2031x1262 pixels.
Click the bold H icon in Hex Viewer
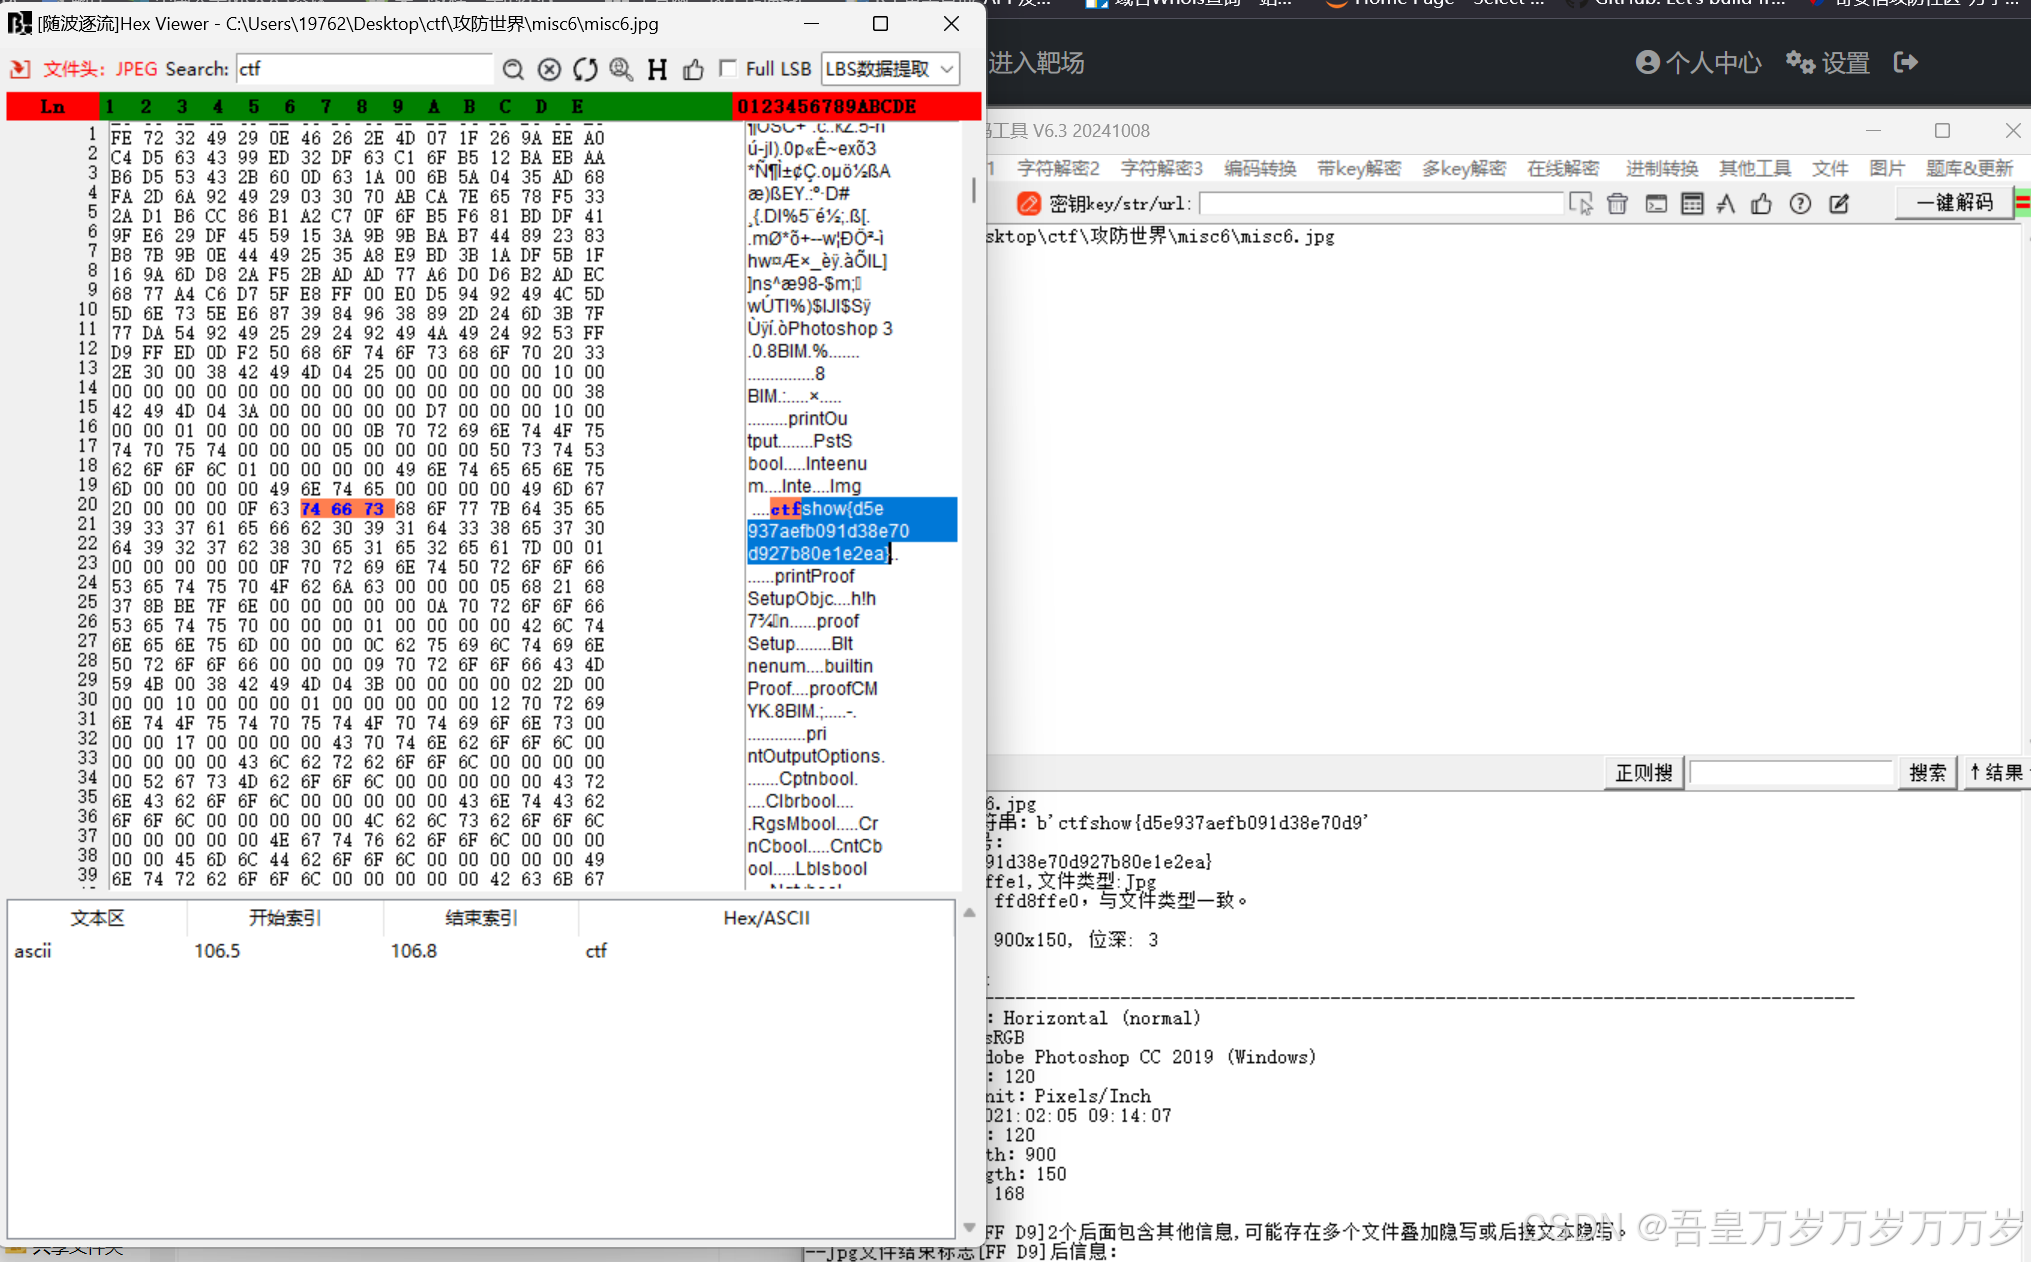(657, 69)
